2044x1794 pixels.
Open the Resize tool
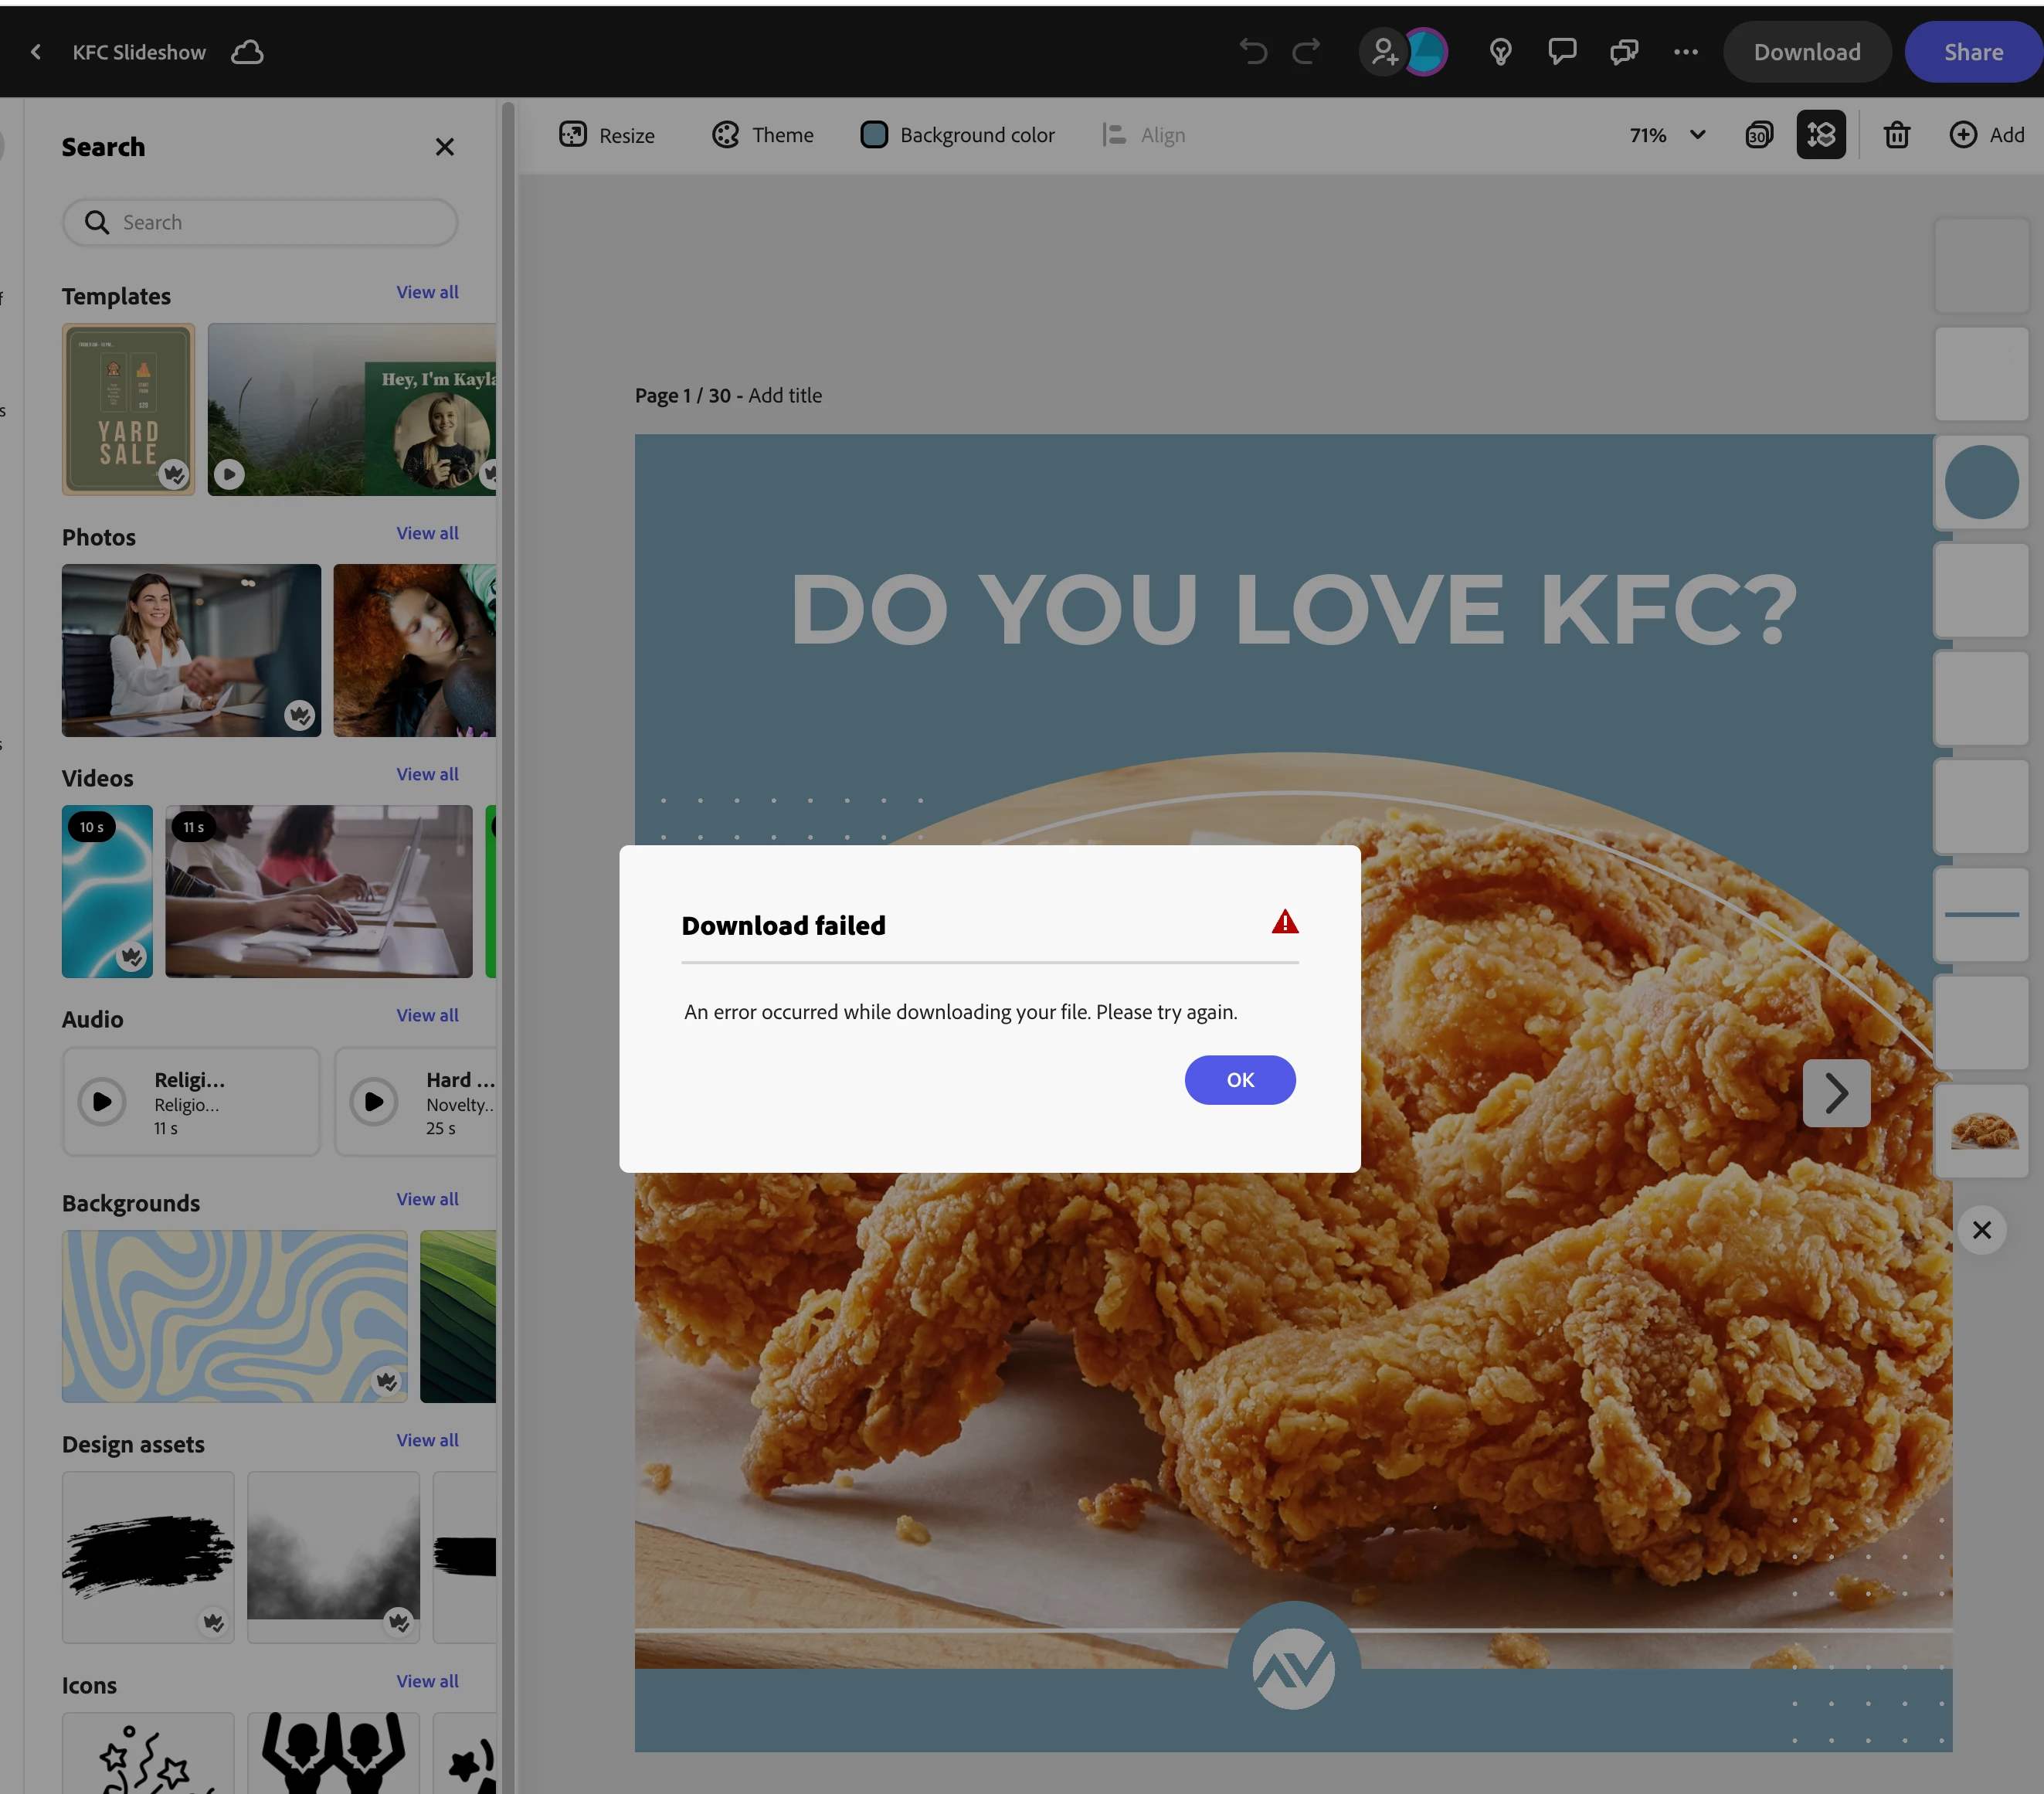tap(607, 135)
